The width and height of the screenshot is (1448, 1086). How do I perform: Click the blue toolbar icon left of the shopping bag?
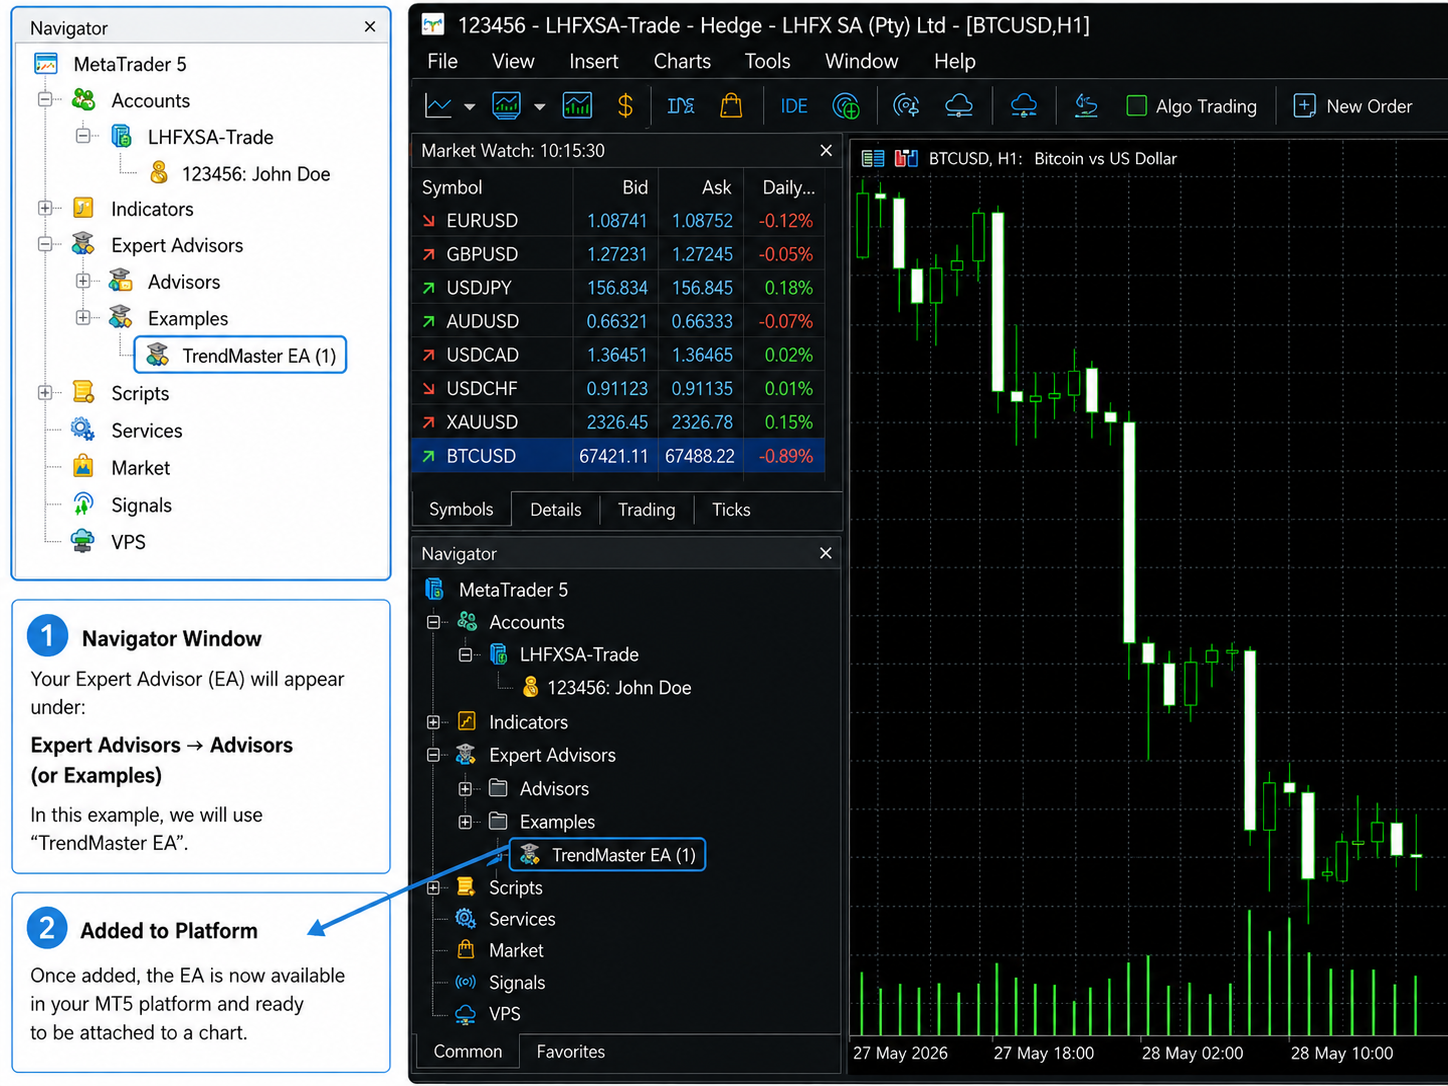tap(681, 105)
